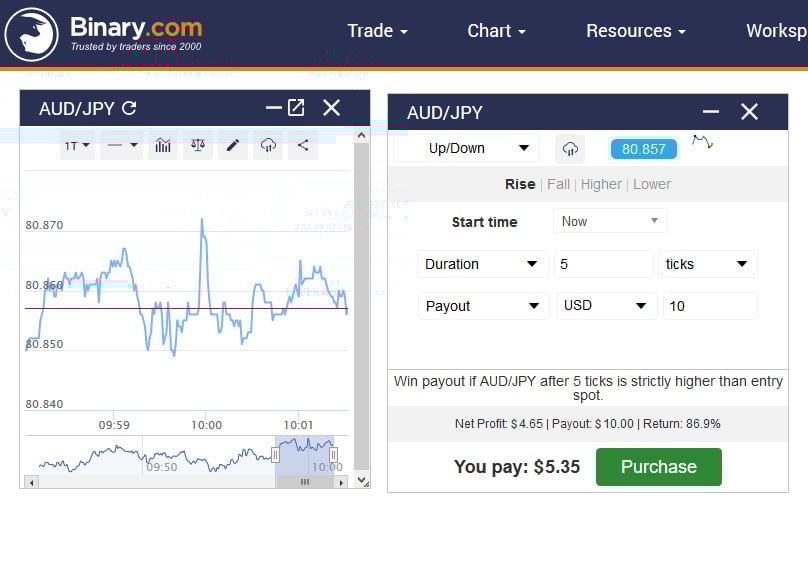Click the navigator horizontal scrollbar thumb
Screen dimensions: 808x585
coord(305,482)
